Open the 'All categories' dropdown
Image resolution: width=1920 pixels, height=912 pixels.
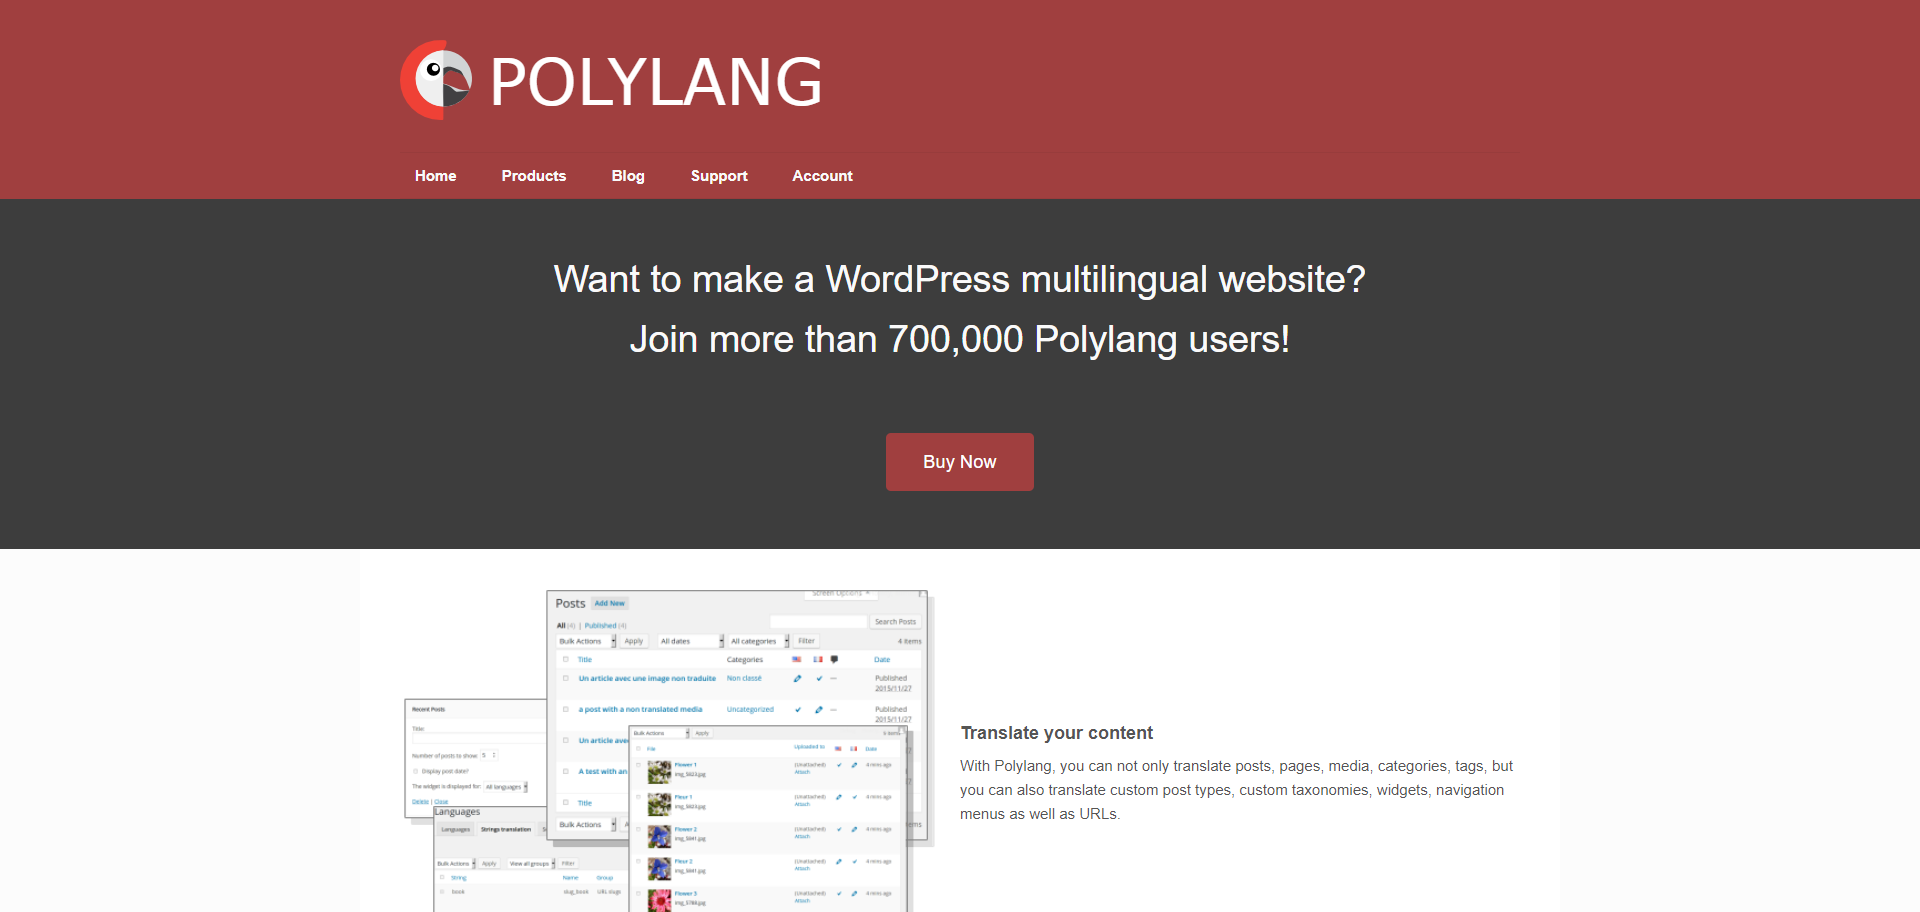coord(759,641)
